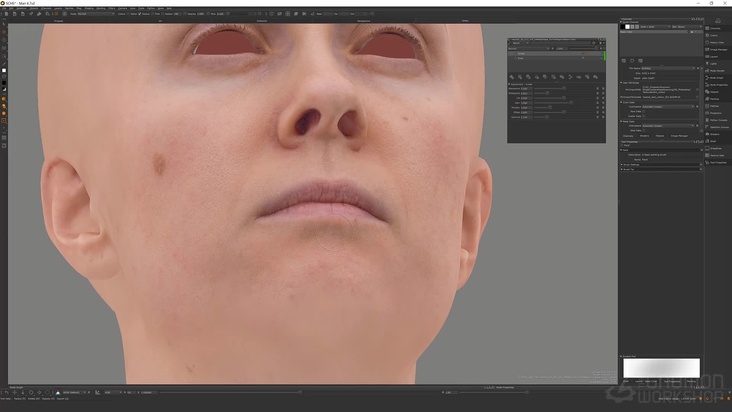
Task: Open the Lights palette icon
Action: (715, 63)
